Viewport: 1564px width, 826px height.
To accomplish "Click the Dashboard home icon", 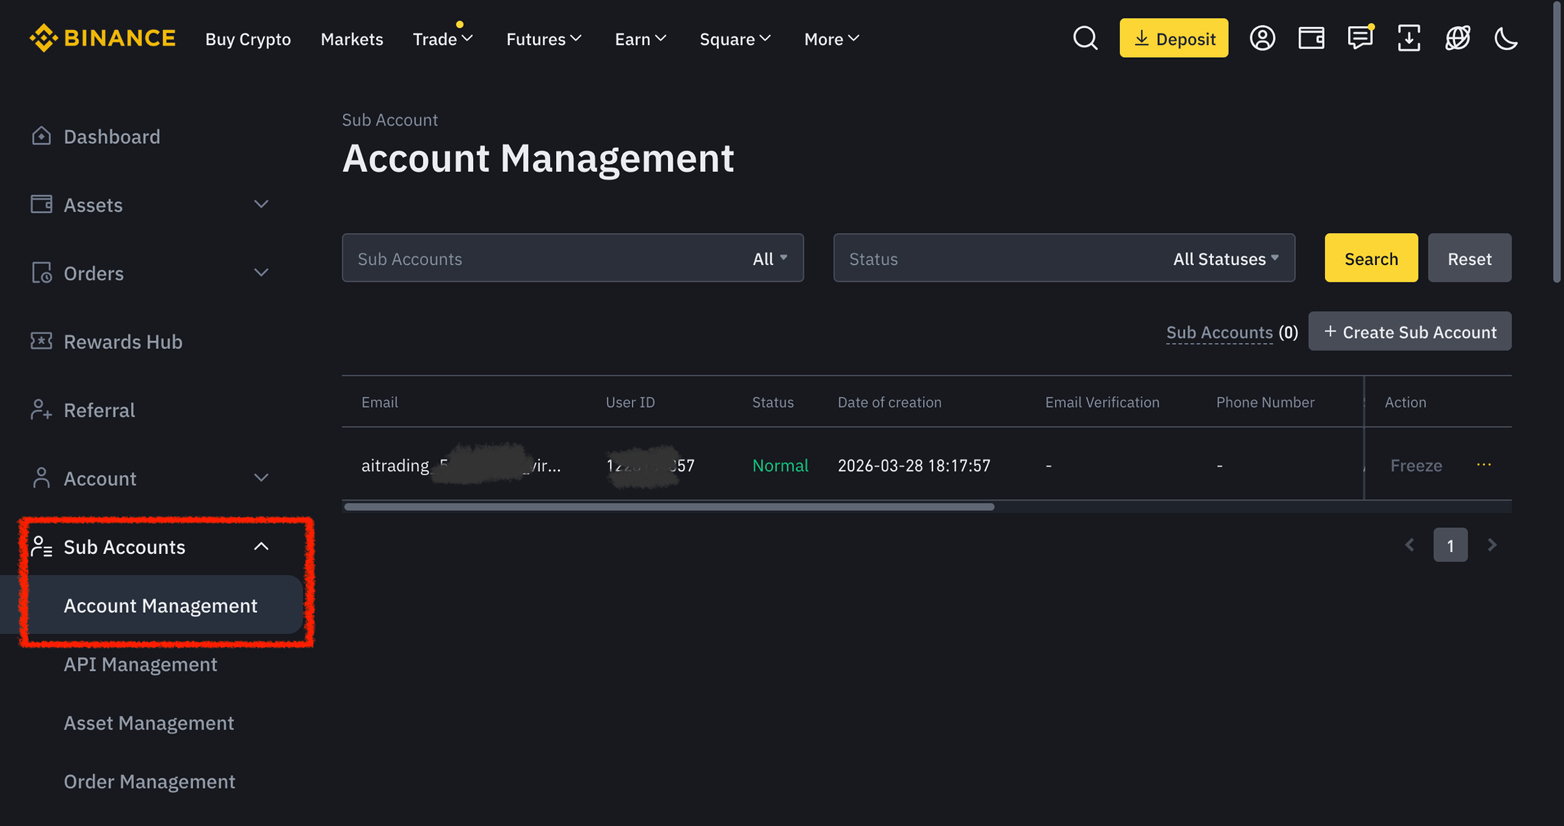I will [41, 136].
